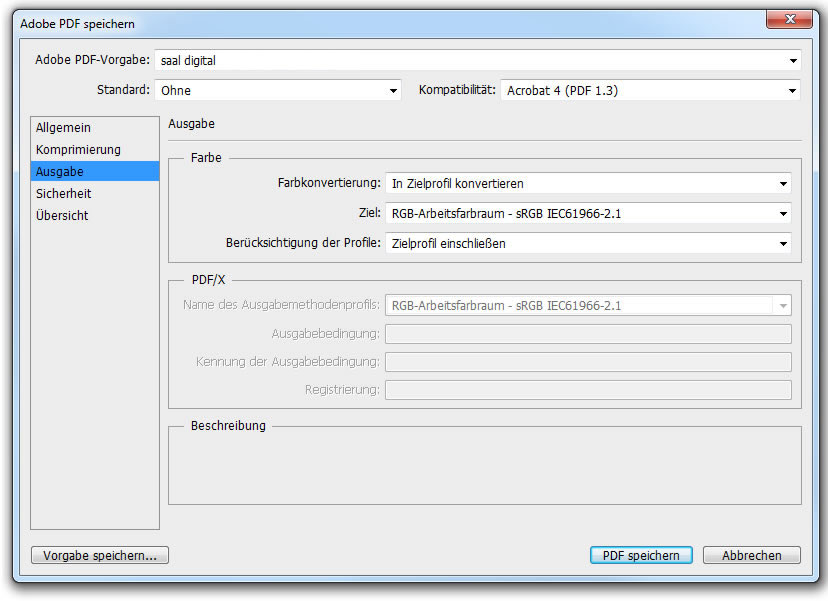
Task: Click the Ausgabebedingung text field
Action: click(x=588, y=334)
